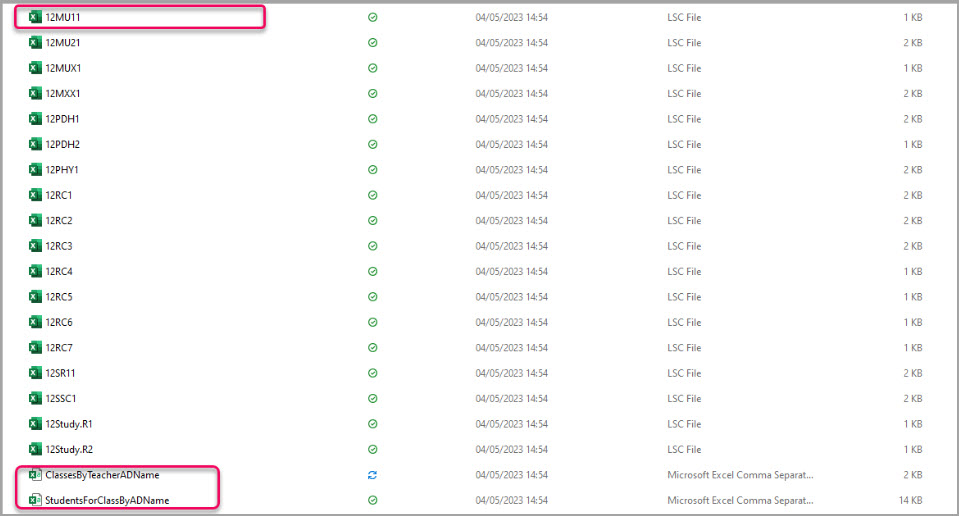Select the Excel icon of 12MXX1

point(35,94)
